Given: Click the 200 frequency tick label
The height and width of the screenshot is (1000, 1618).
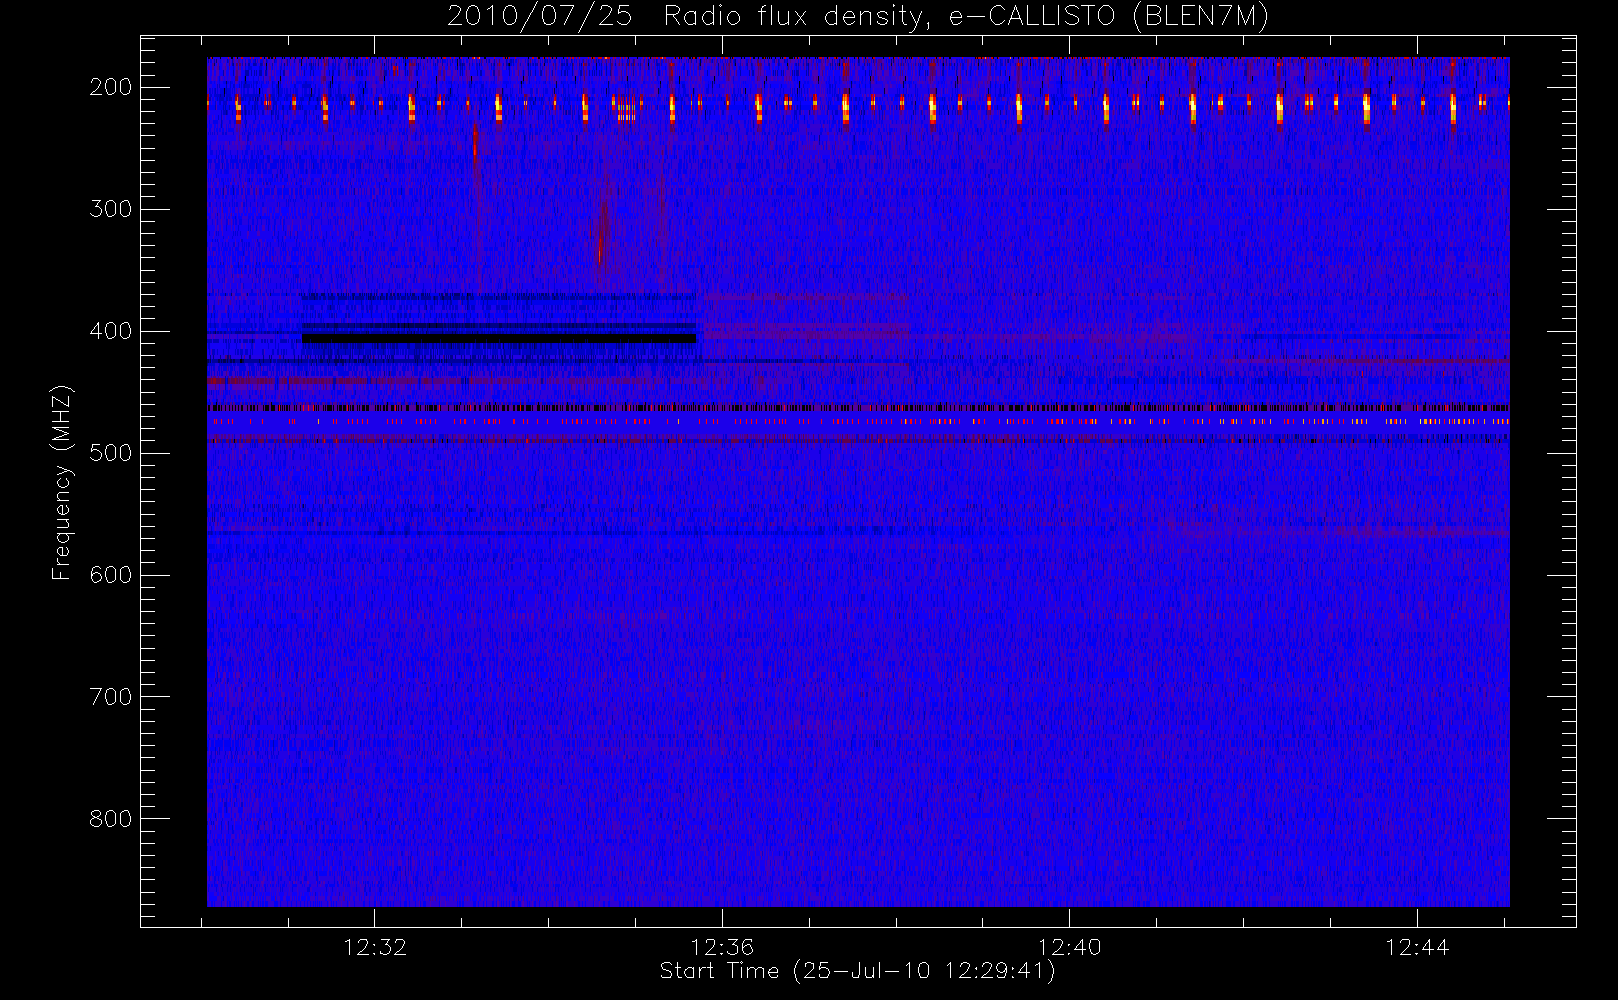Looking at the screenshot, I should [x=111, y=87].
